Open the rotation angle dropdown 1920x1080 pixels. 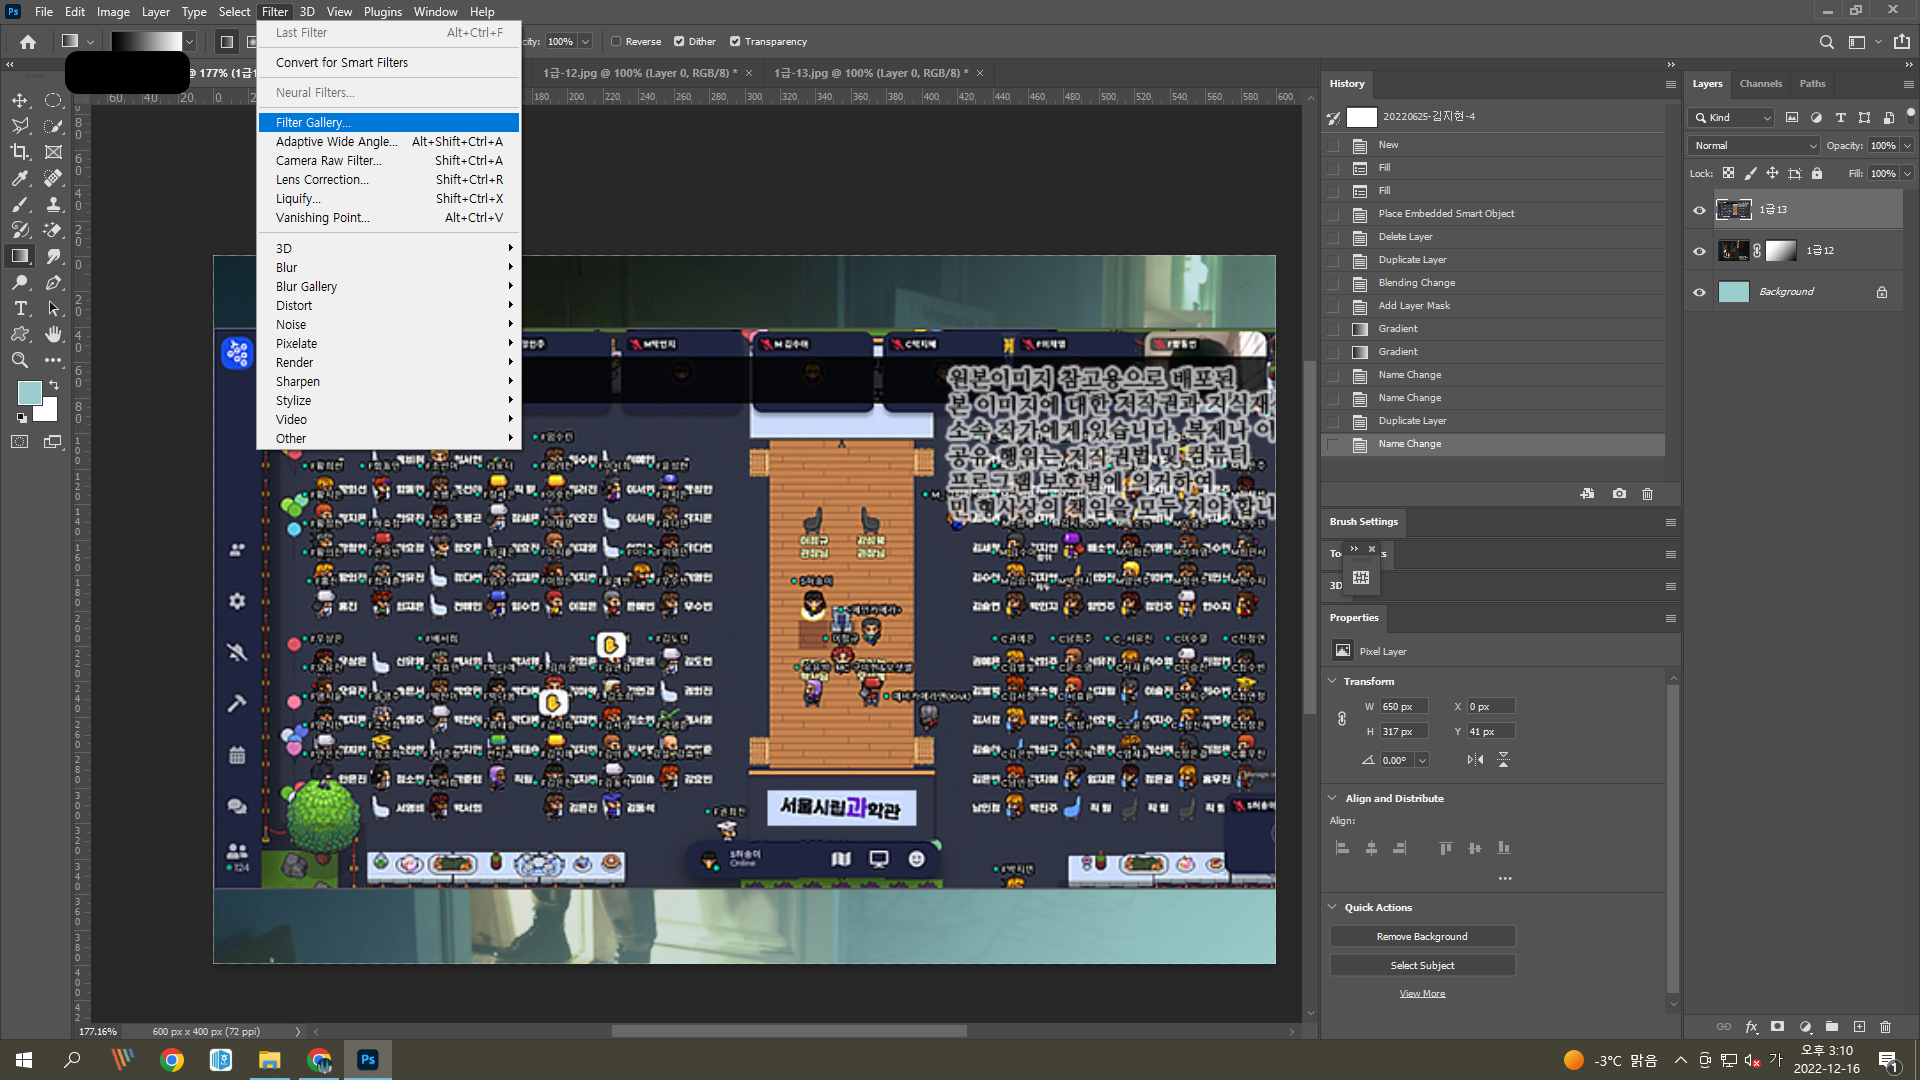coord(1422,760)
